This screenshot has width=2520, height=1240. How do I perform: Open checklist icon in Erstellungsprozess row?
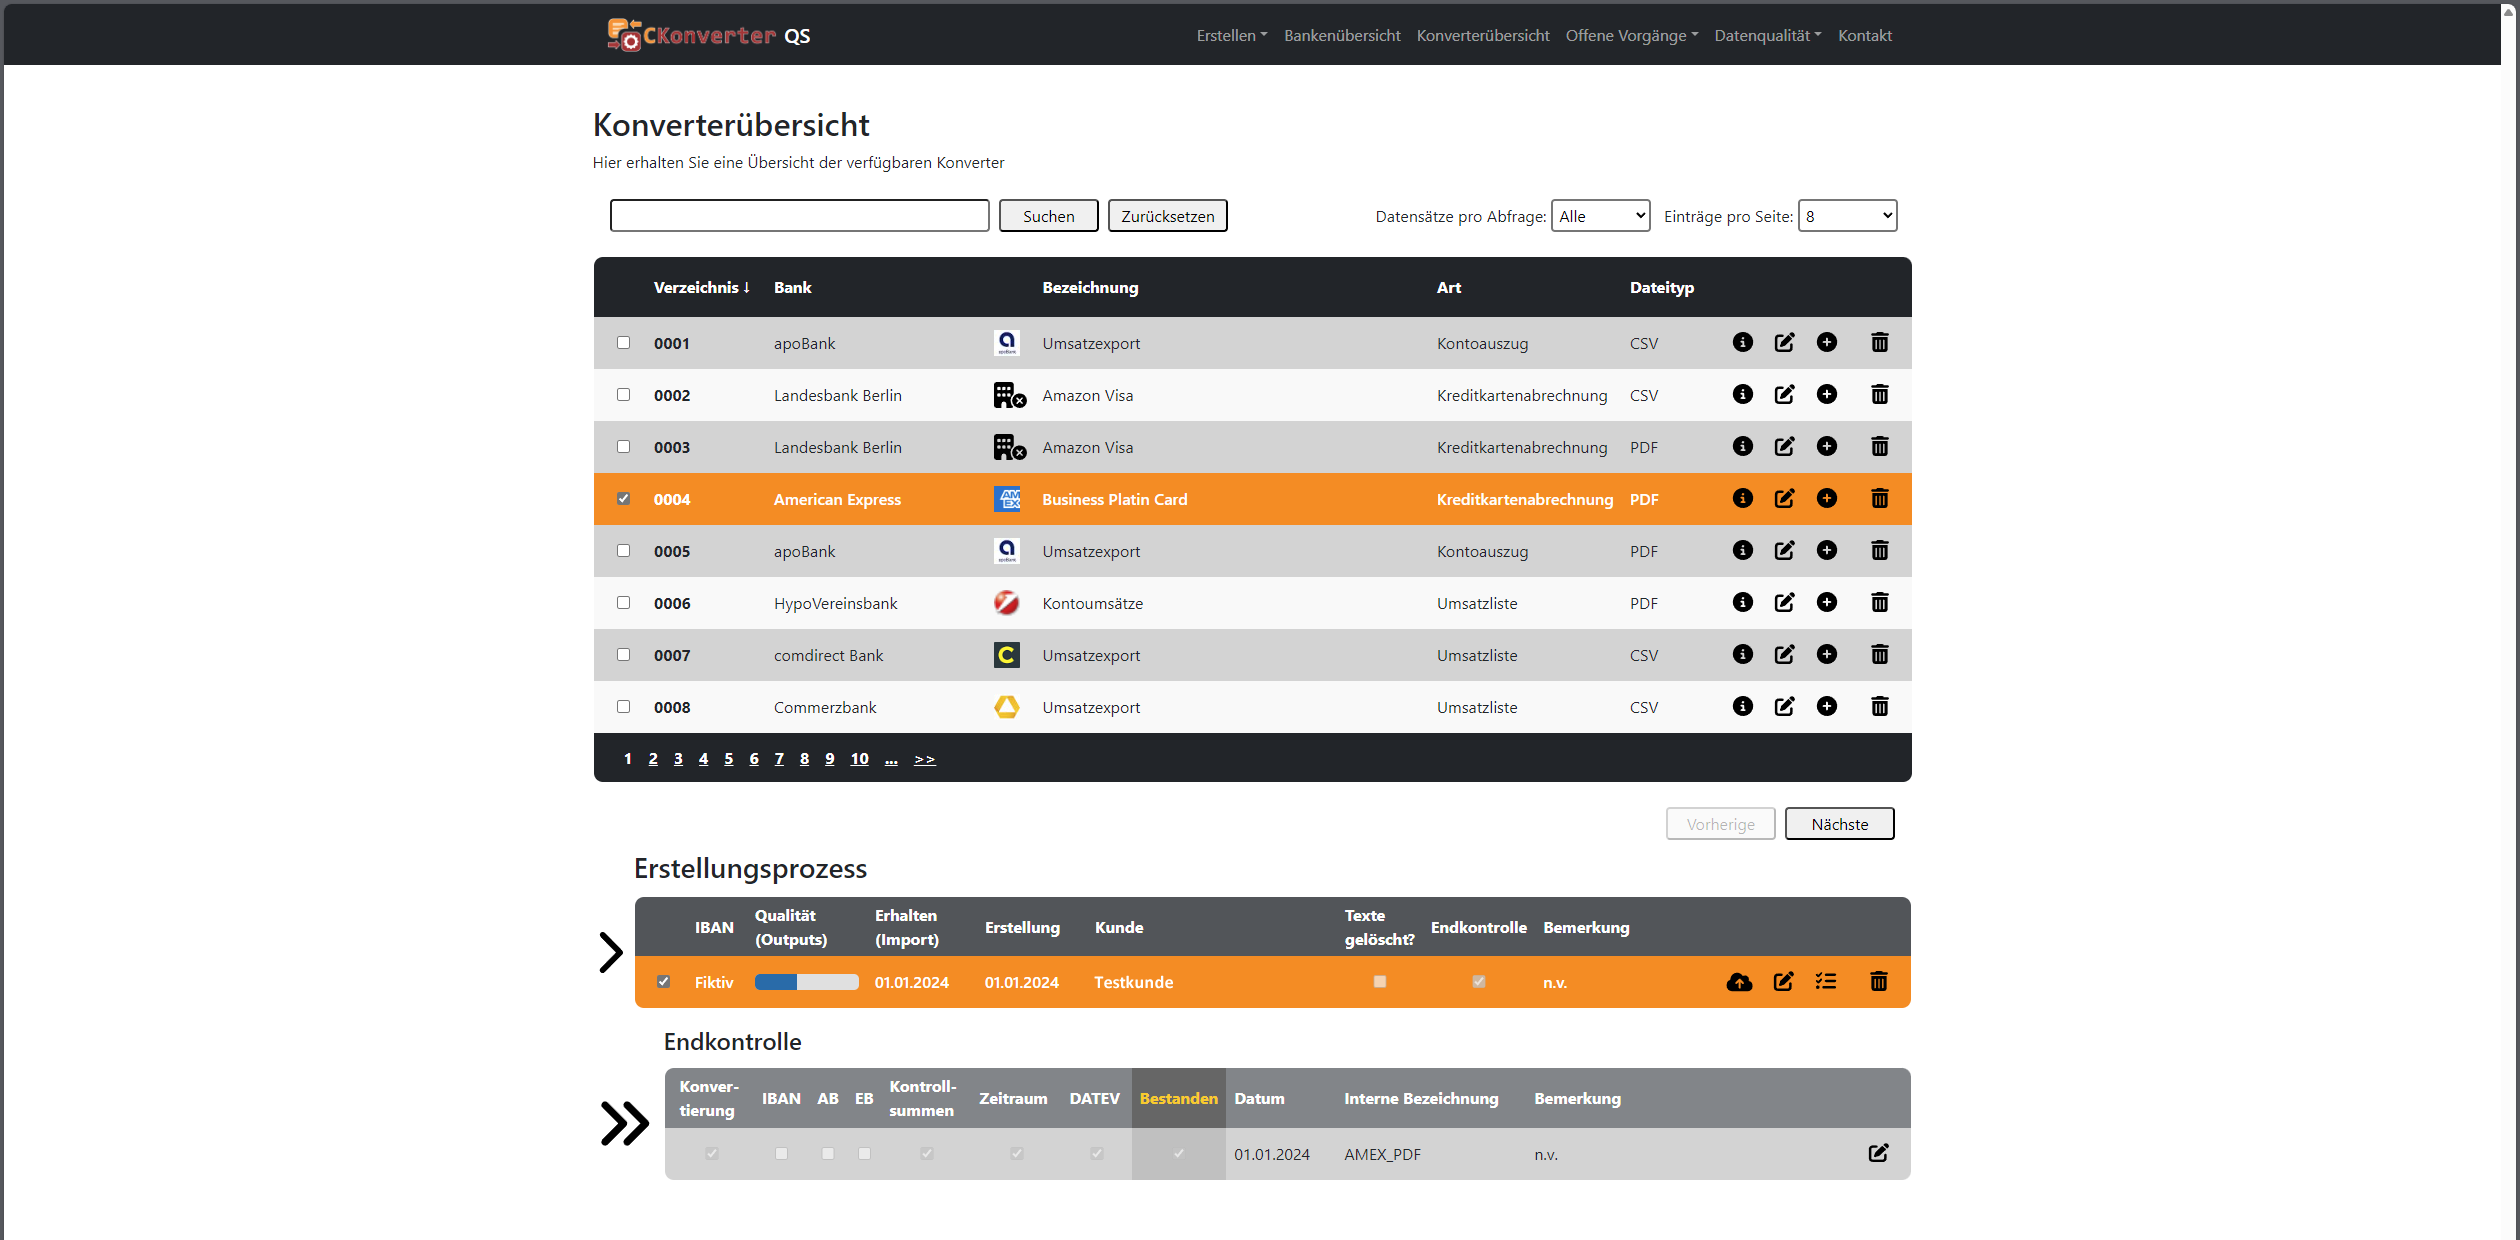pos(1826,982)
